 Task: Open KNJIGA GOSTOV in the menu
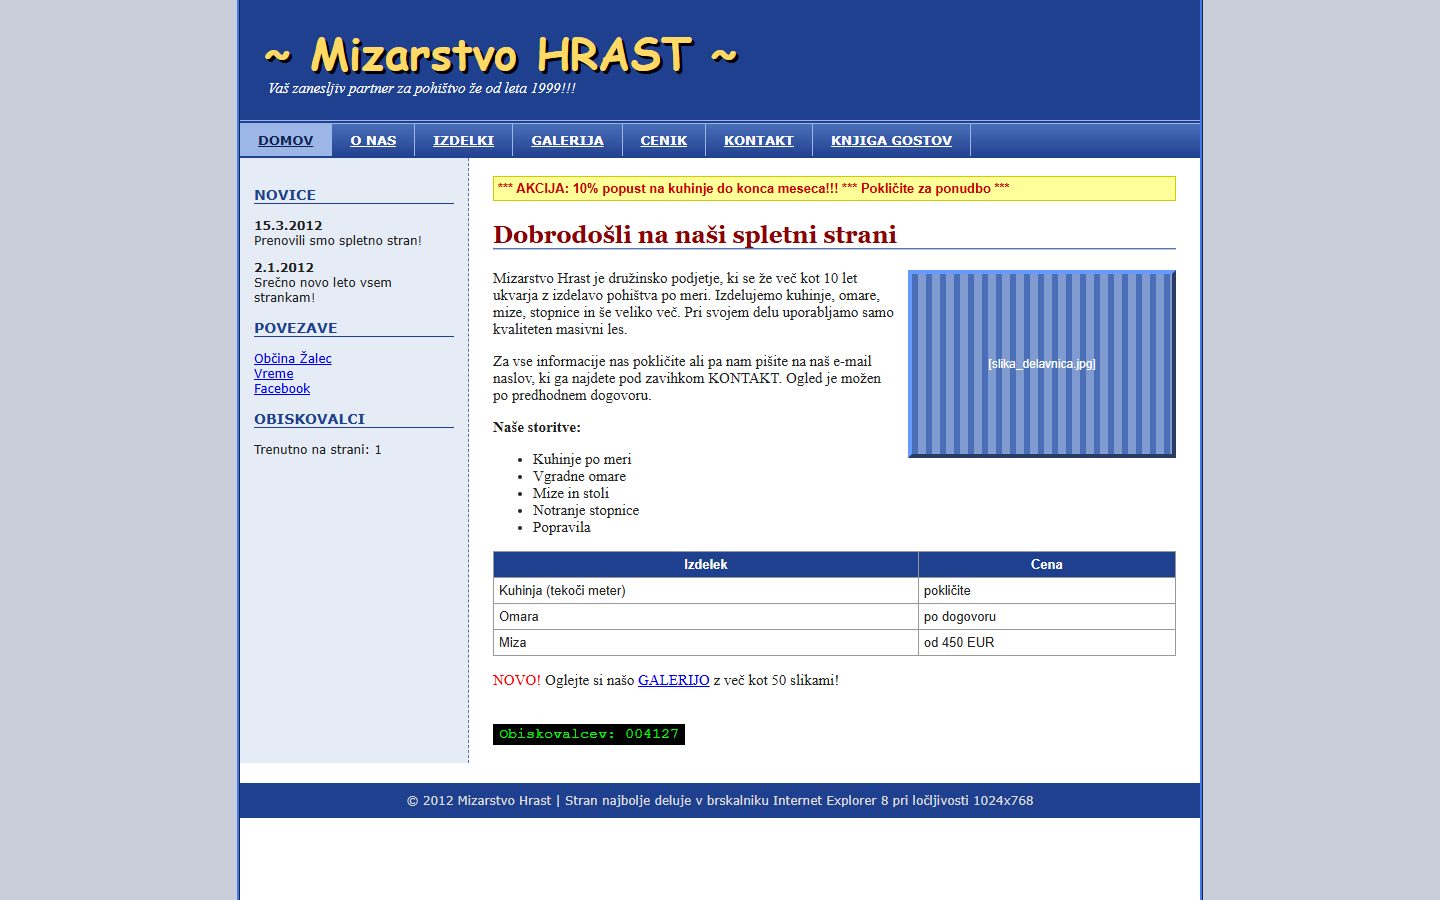(x=891, y=140)
